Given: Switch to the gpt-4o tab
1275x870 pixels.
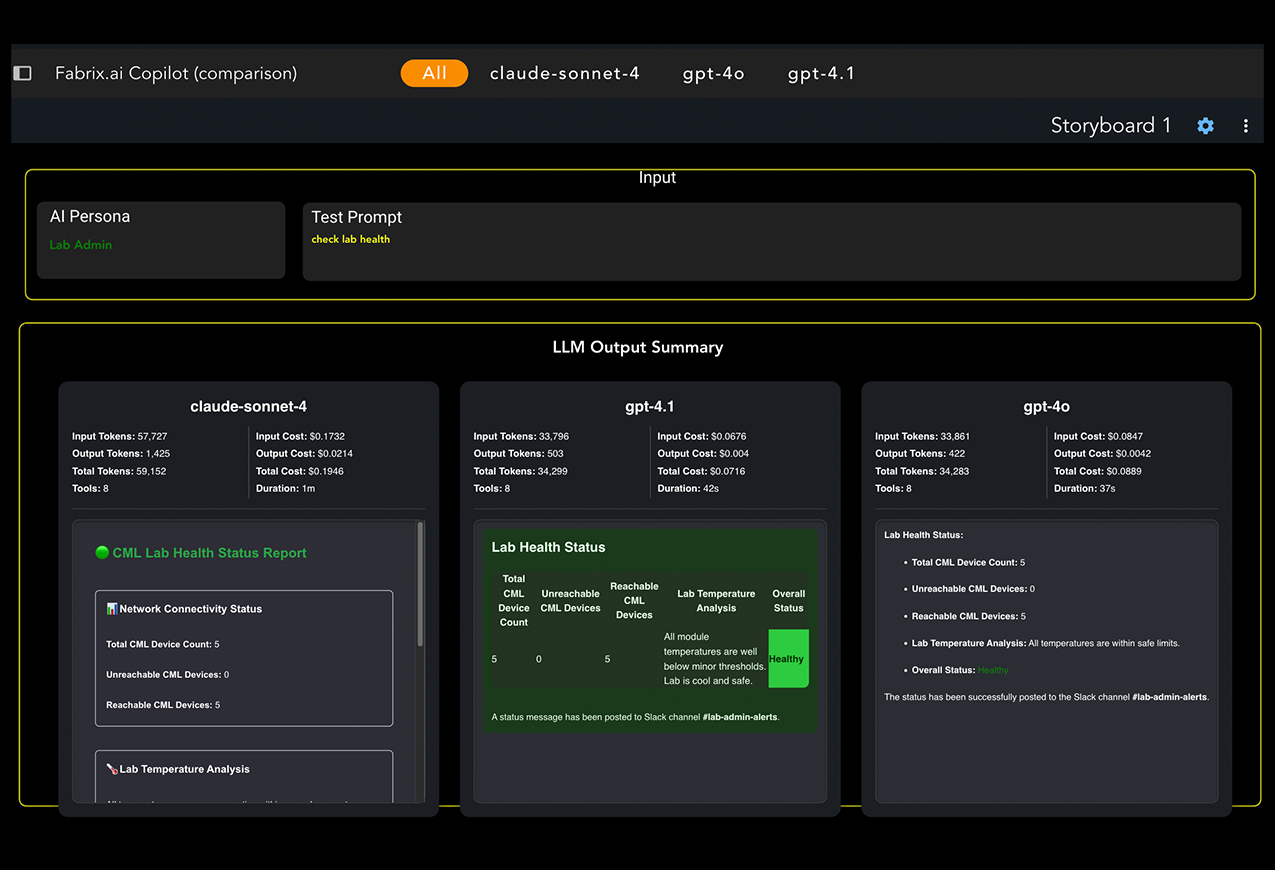Looking at the screenshot, I should [713, 73].
